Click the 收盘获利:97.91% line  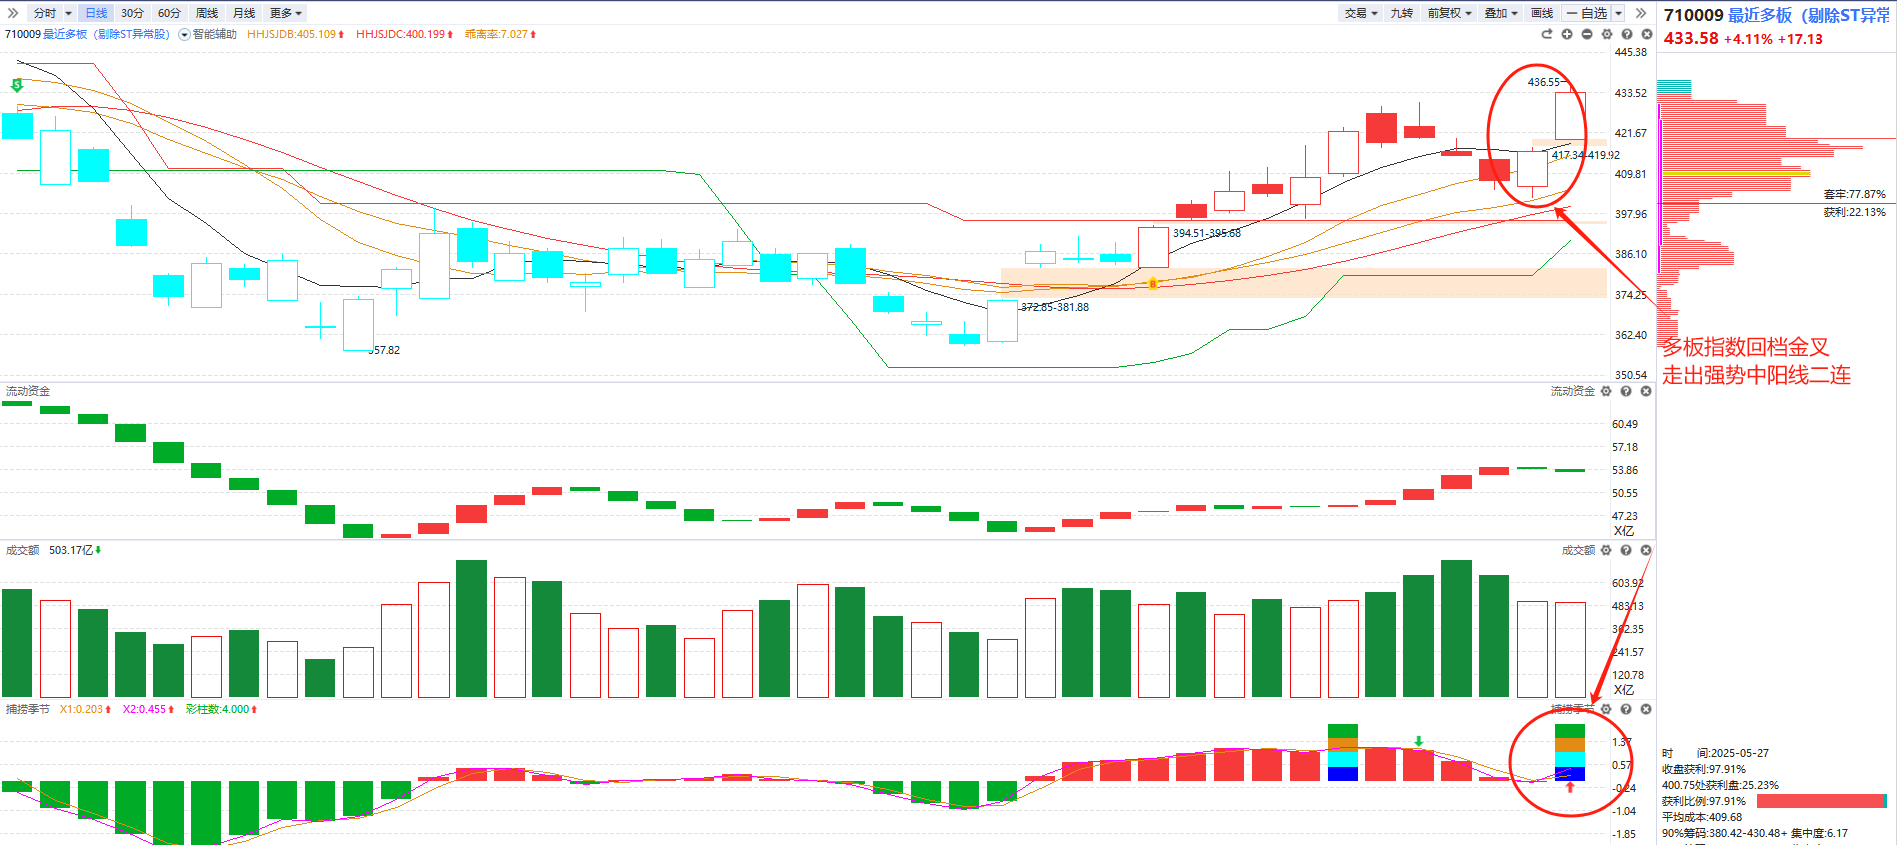(x=1704, y=769)
